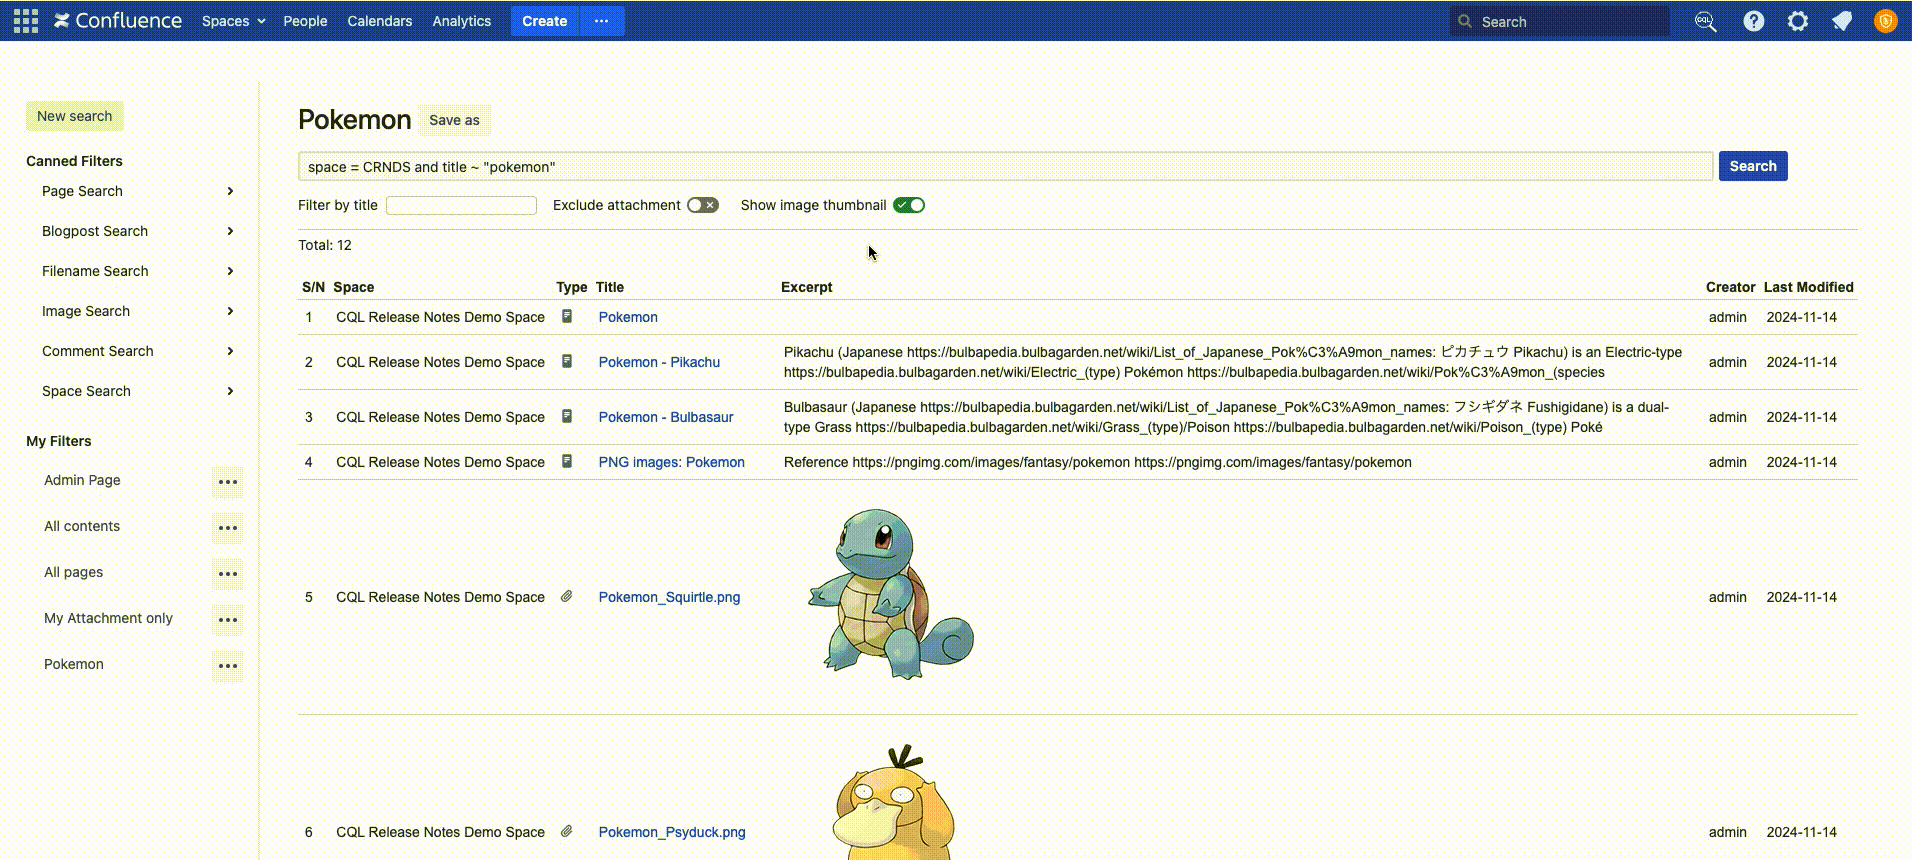Click the Filter by title field
Viewport: 1912px width, 860px height.
(461, 205)
